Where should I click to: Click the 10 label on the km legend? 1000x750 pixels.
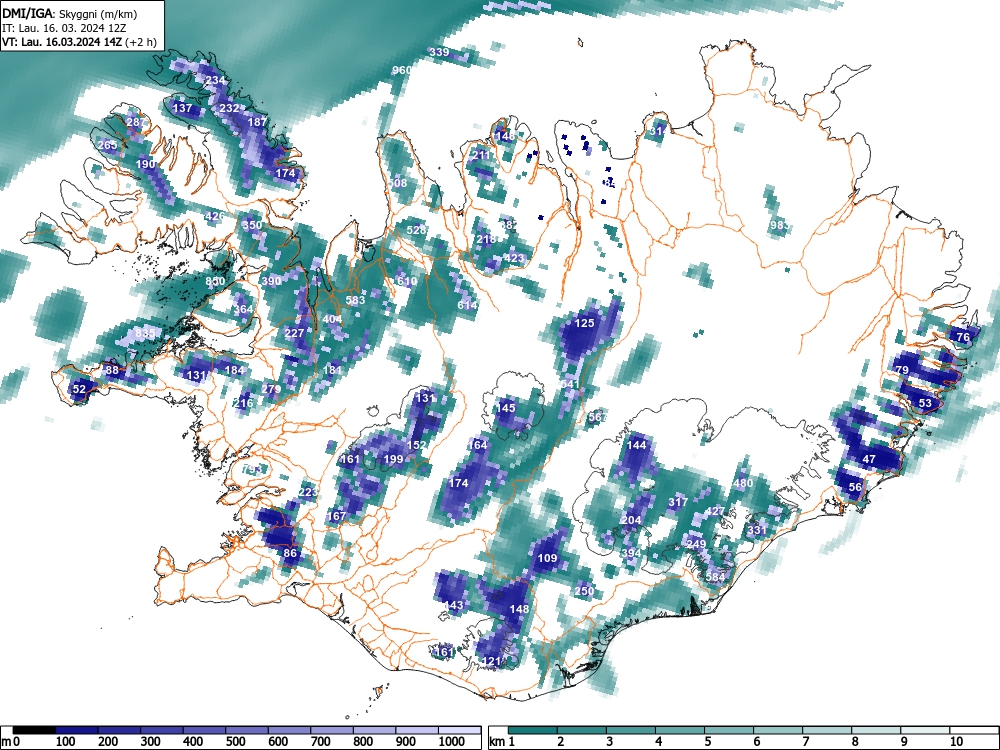955,742
